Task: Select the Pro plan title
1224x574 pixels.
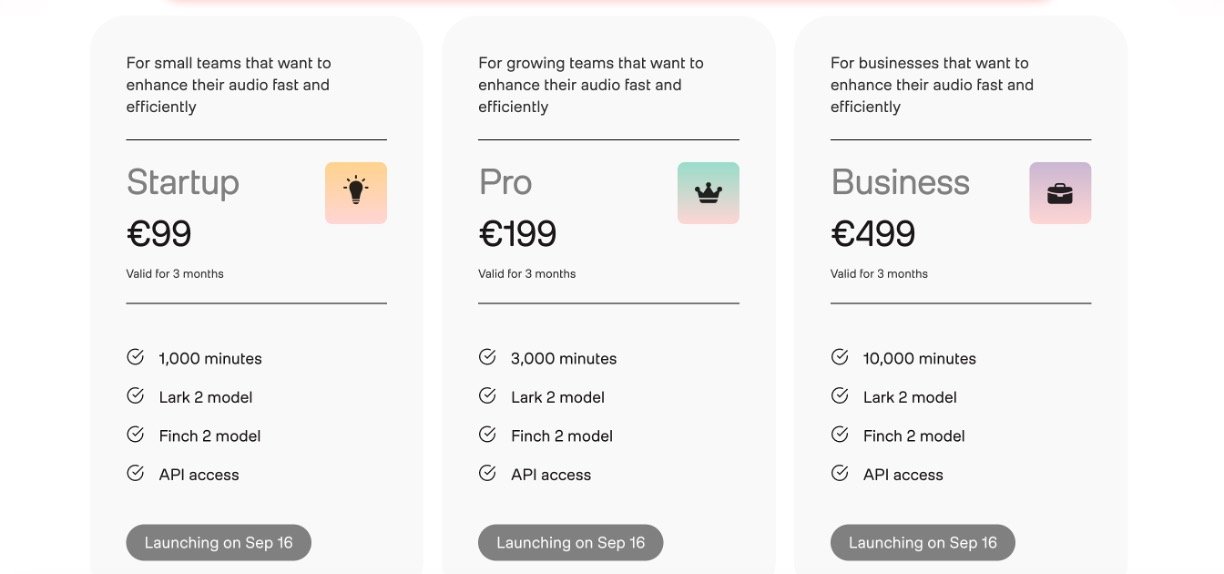Action: (505, 182)
